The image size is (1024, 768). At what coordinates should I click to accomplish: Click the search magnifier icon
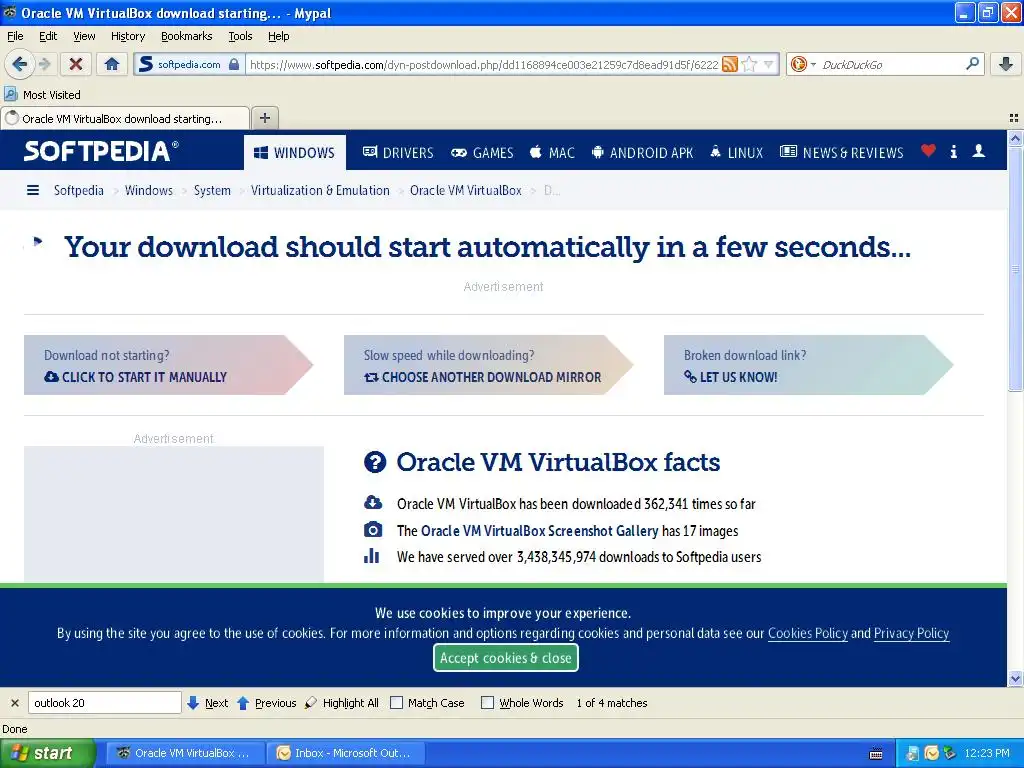click(x=972, y=63)
